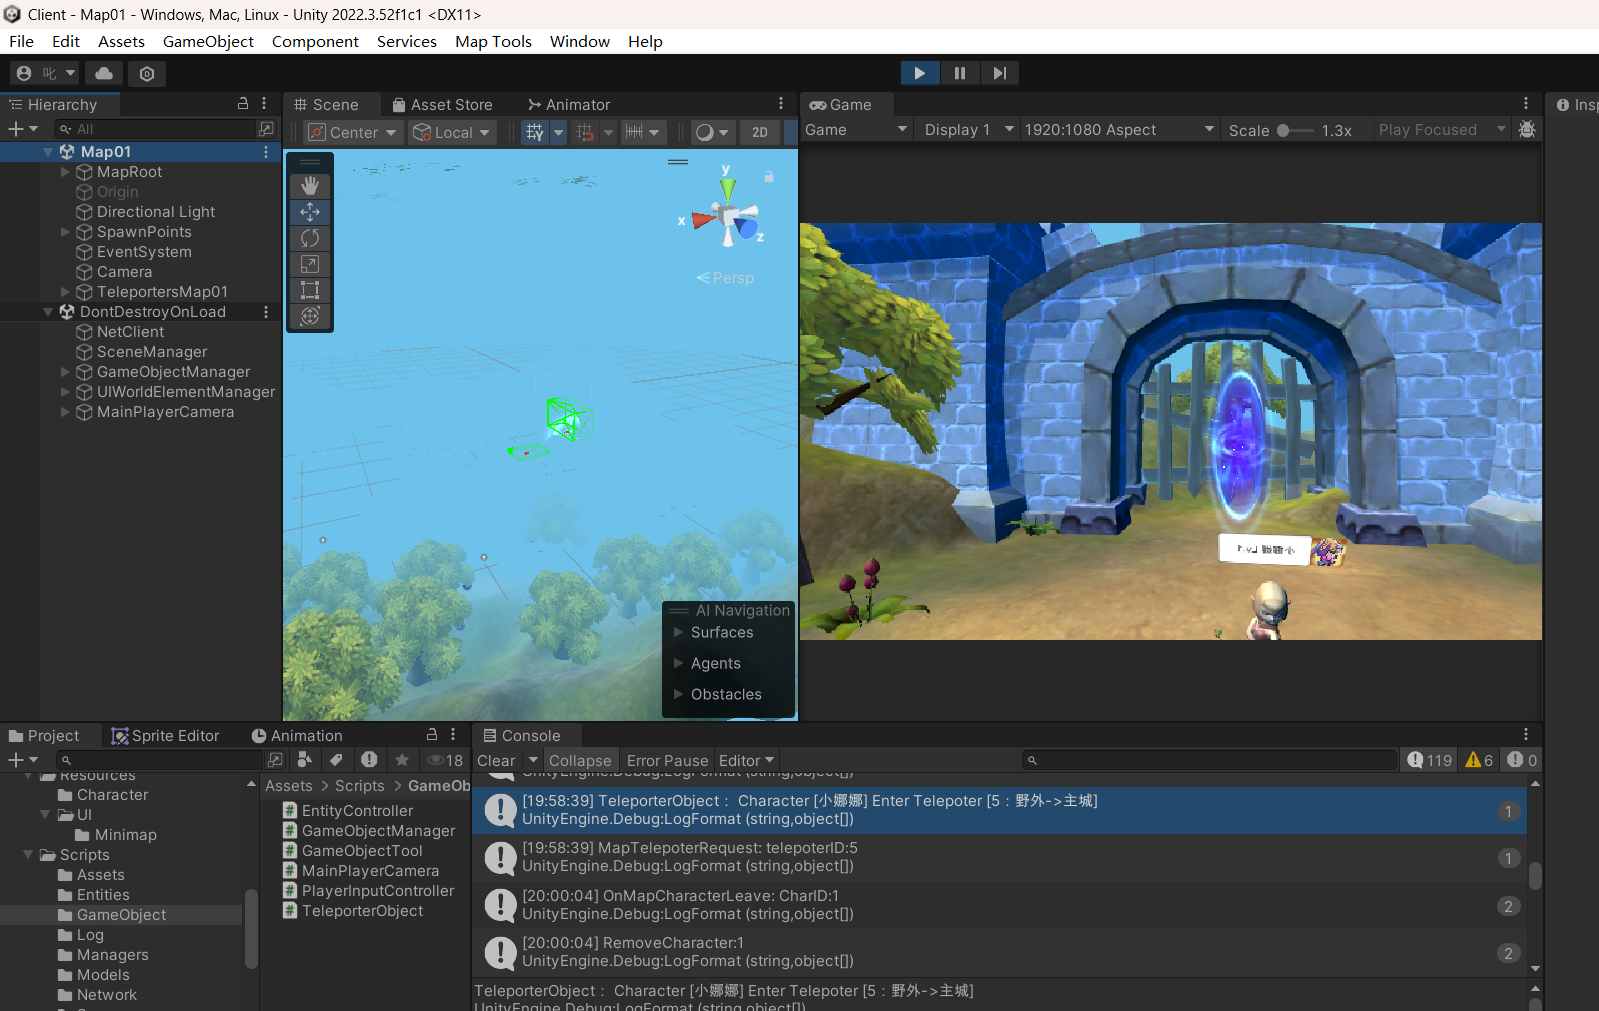The image size is (1599, 1011).
Task: Select the Rotate tool in Scene
Action: pyautogui.click(x=310, y=238)
